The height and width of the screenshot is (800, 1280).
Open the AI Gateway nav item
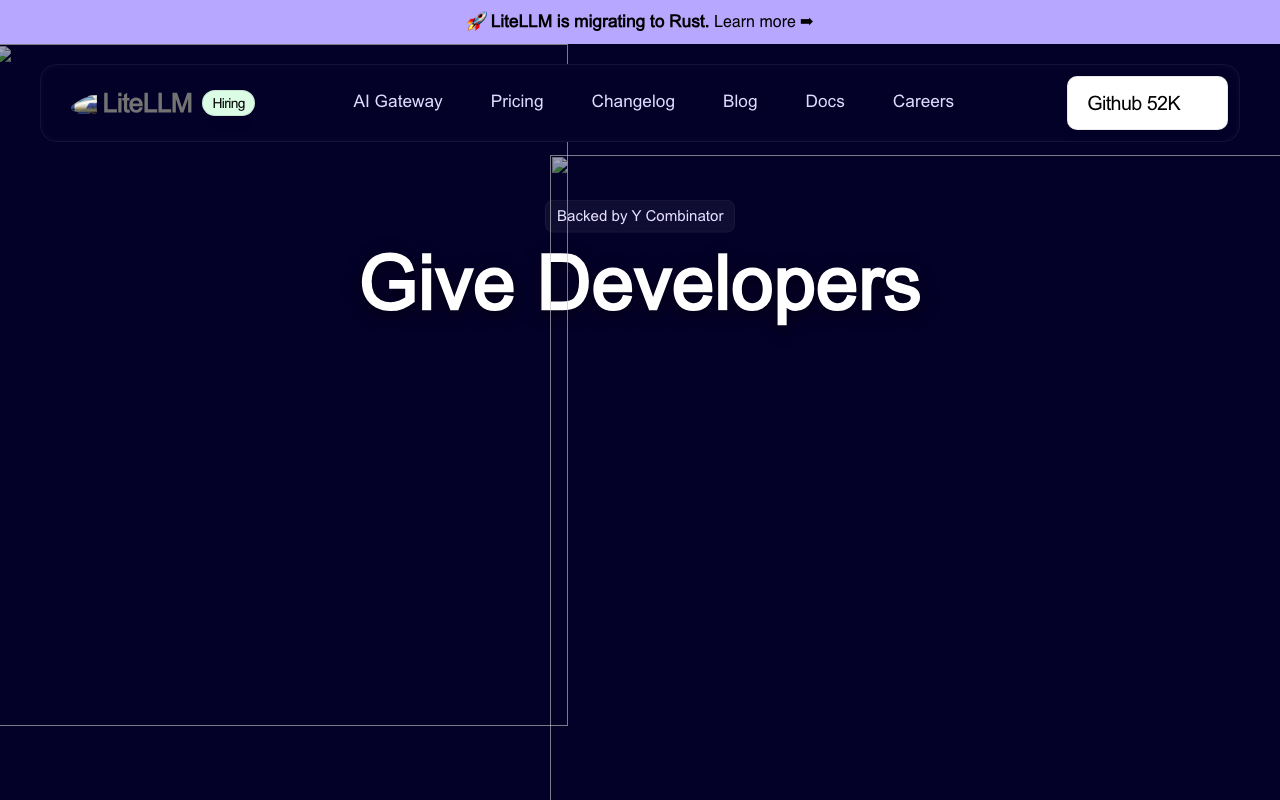click(398, 101)
